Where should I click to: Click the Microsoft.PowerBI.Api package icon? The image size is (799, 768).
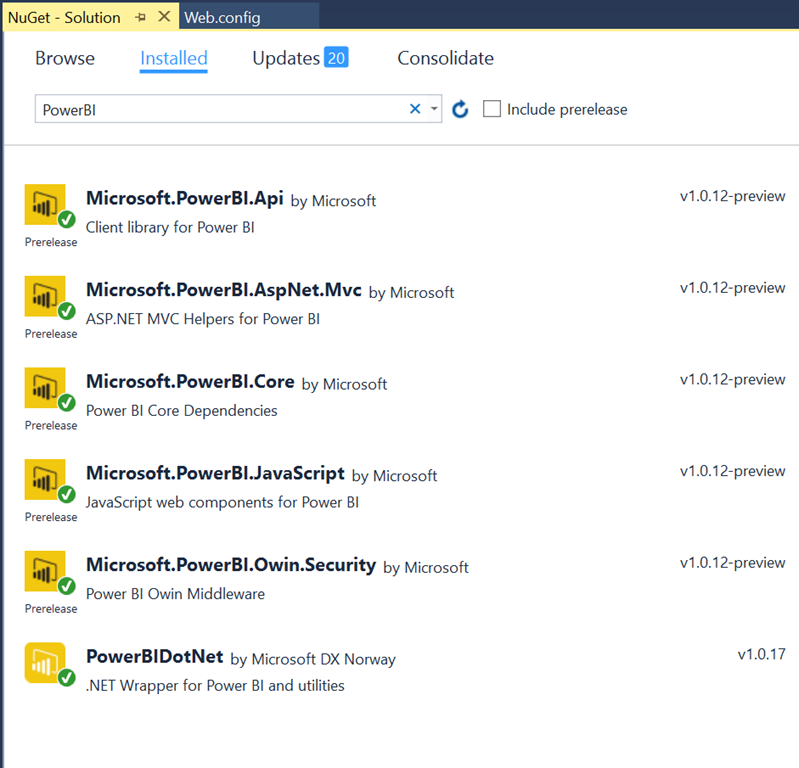pyautogui.click(x=45, y=204)
